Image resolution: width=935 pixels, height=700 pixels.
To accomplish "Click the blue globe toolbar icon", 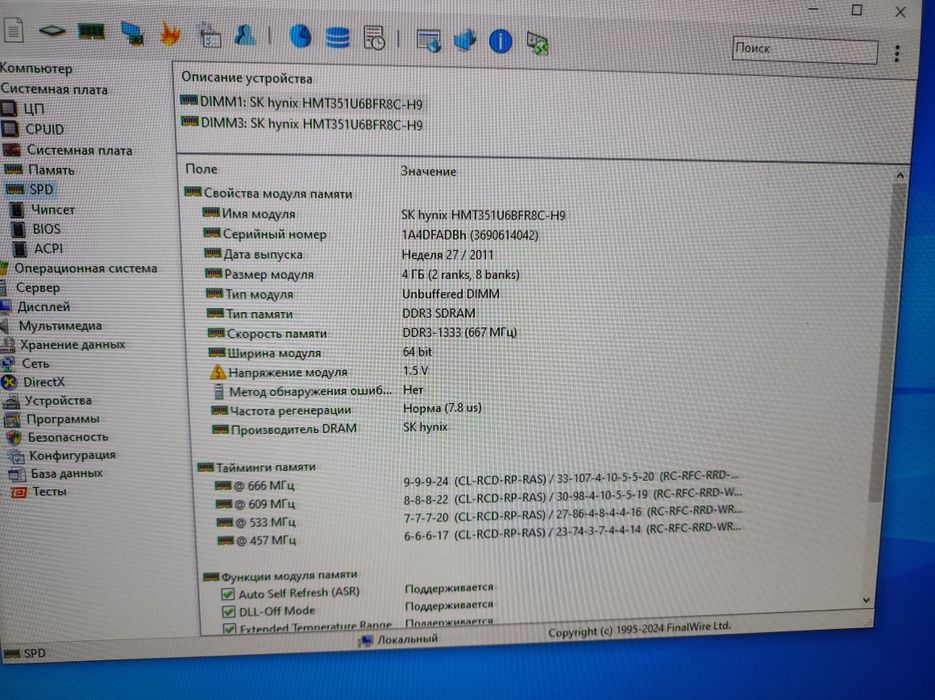I will 301,36.
